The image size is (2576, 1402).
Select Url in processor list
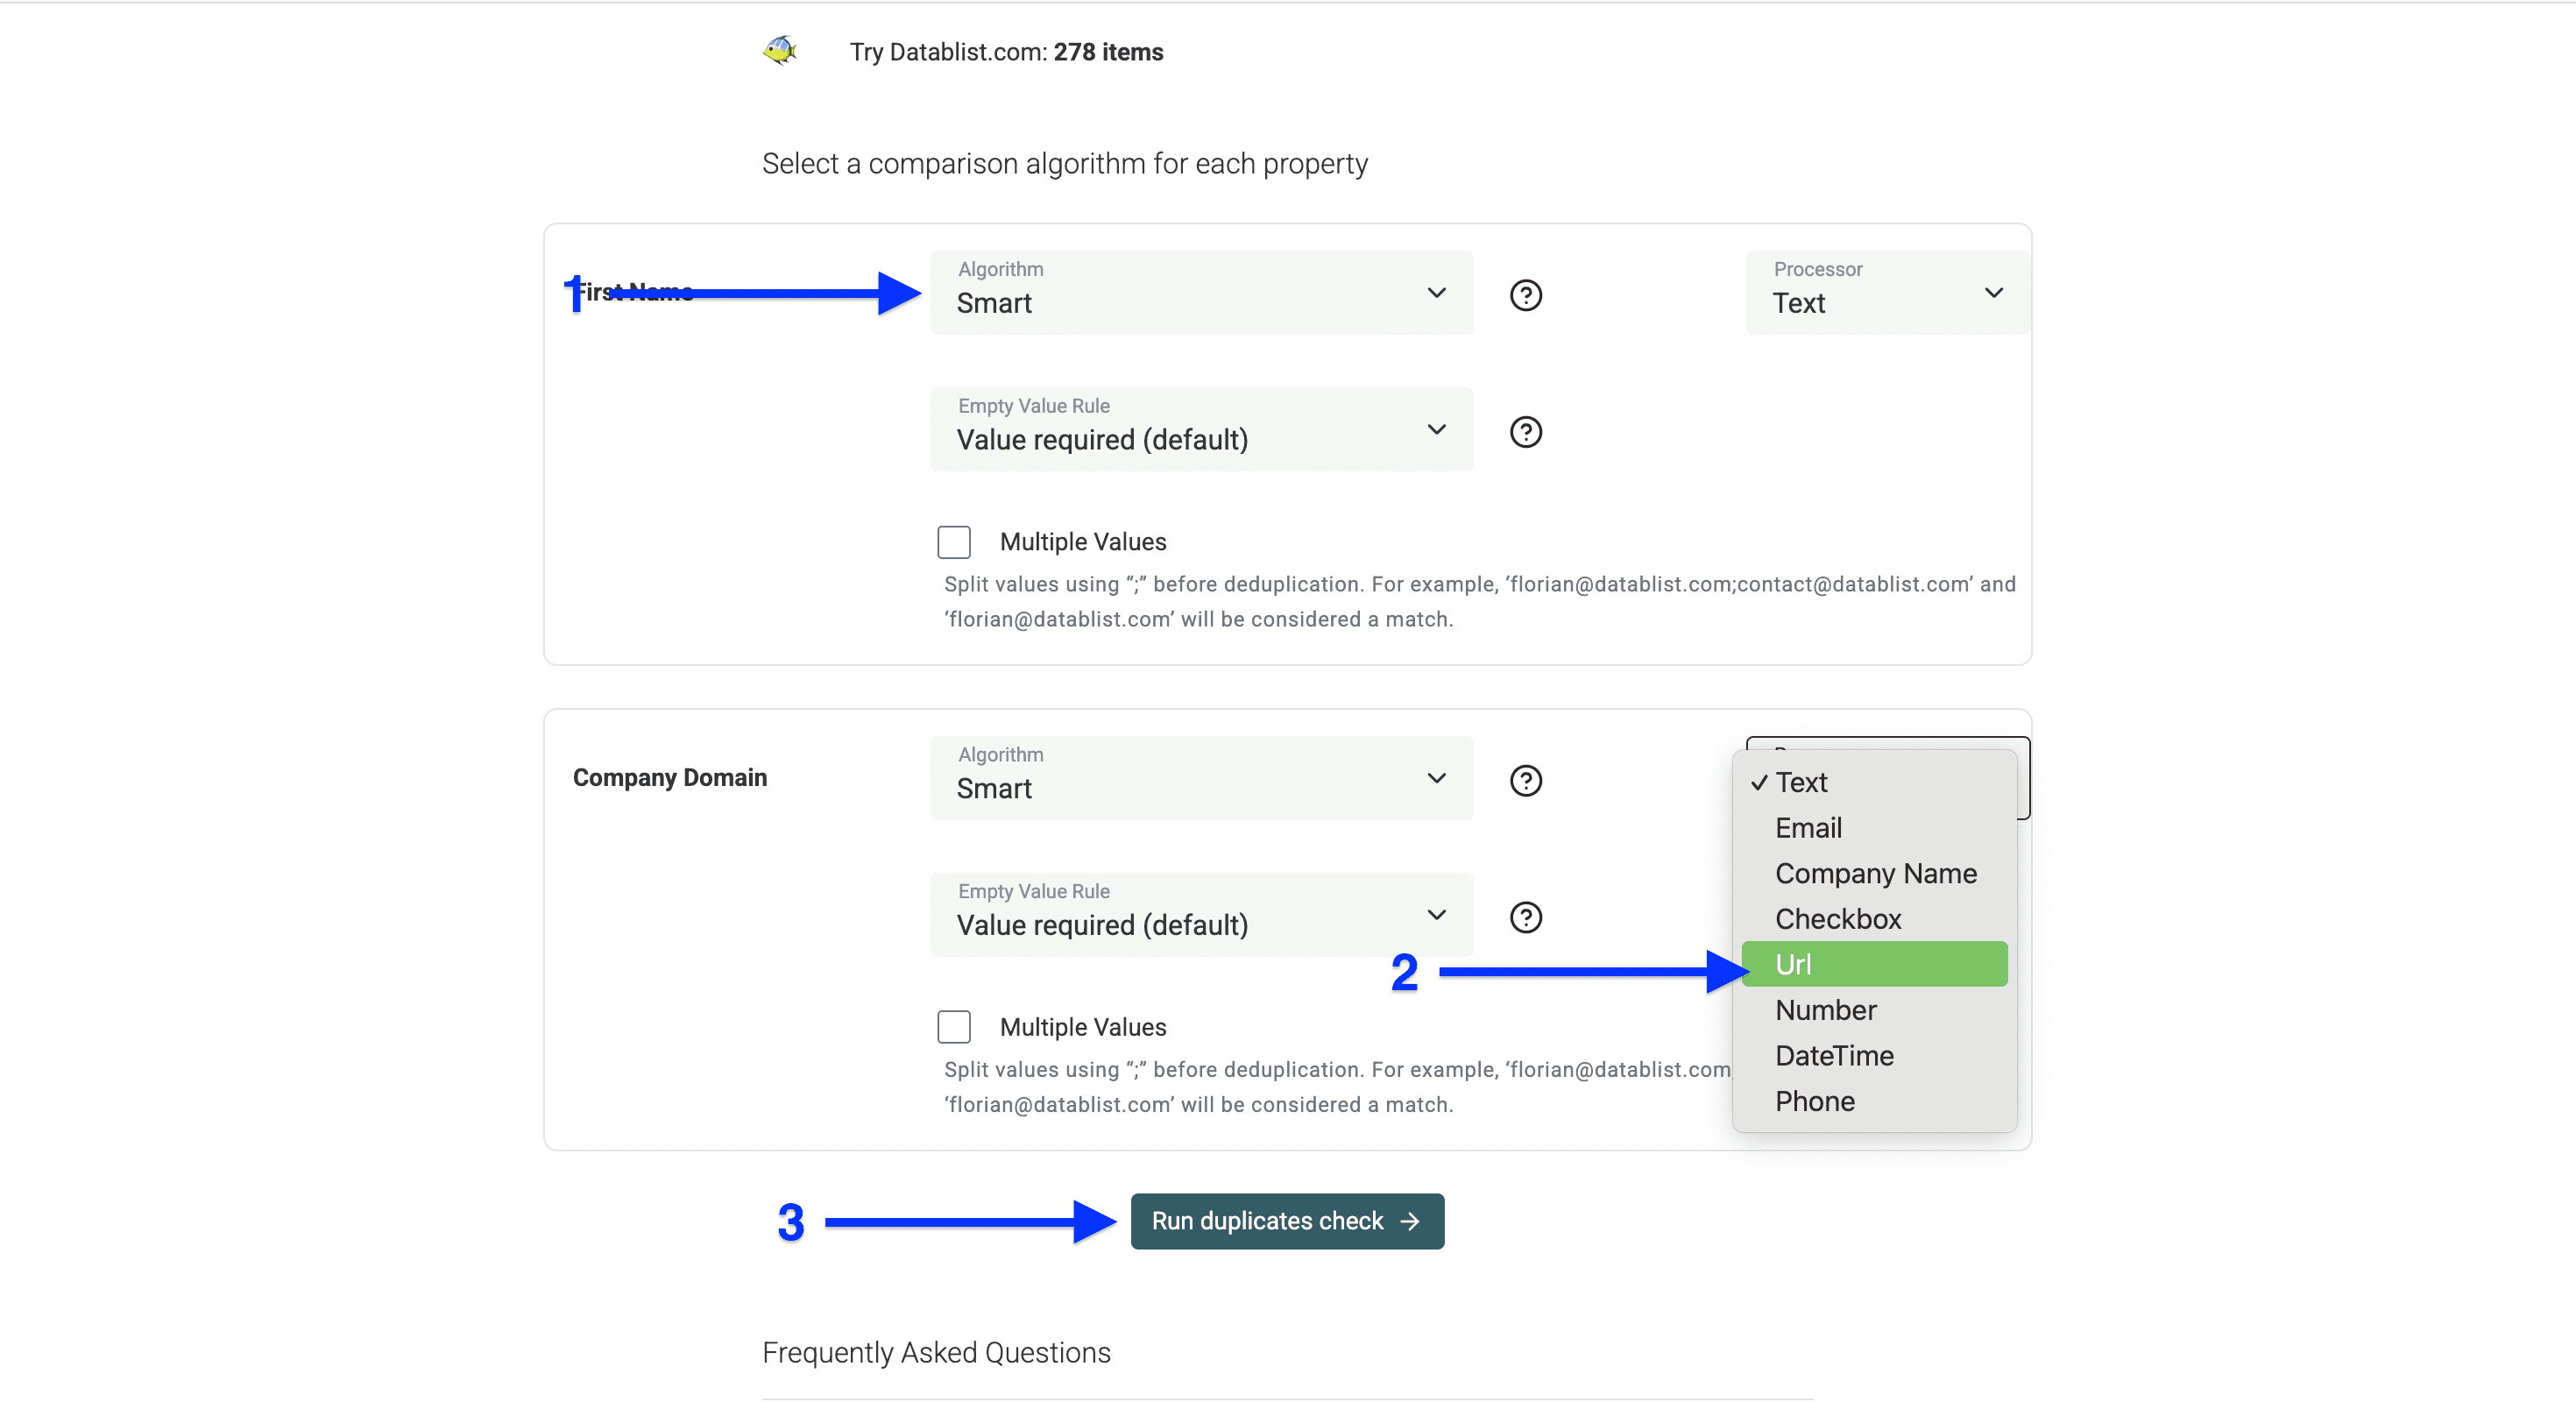[1873, 964]
